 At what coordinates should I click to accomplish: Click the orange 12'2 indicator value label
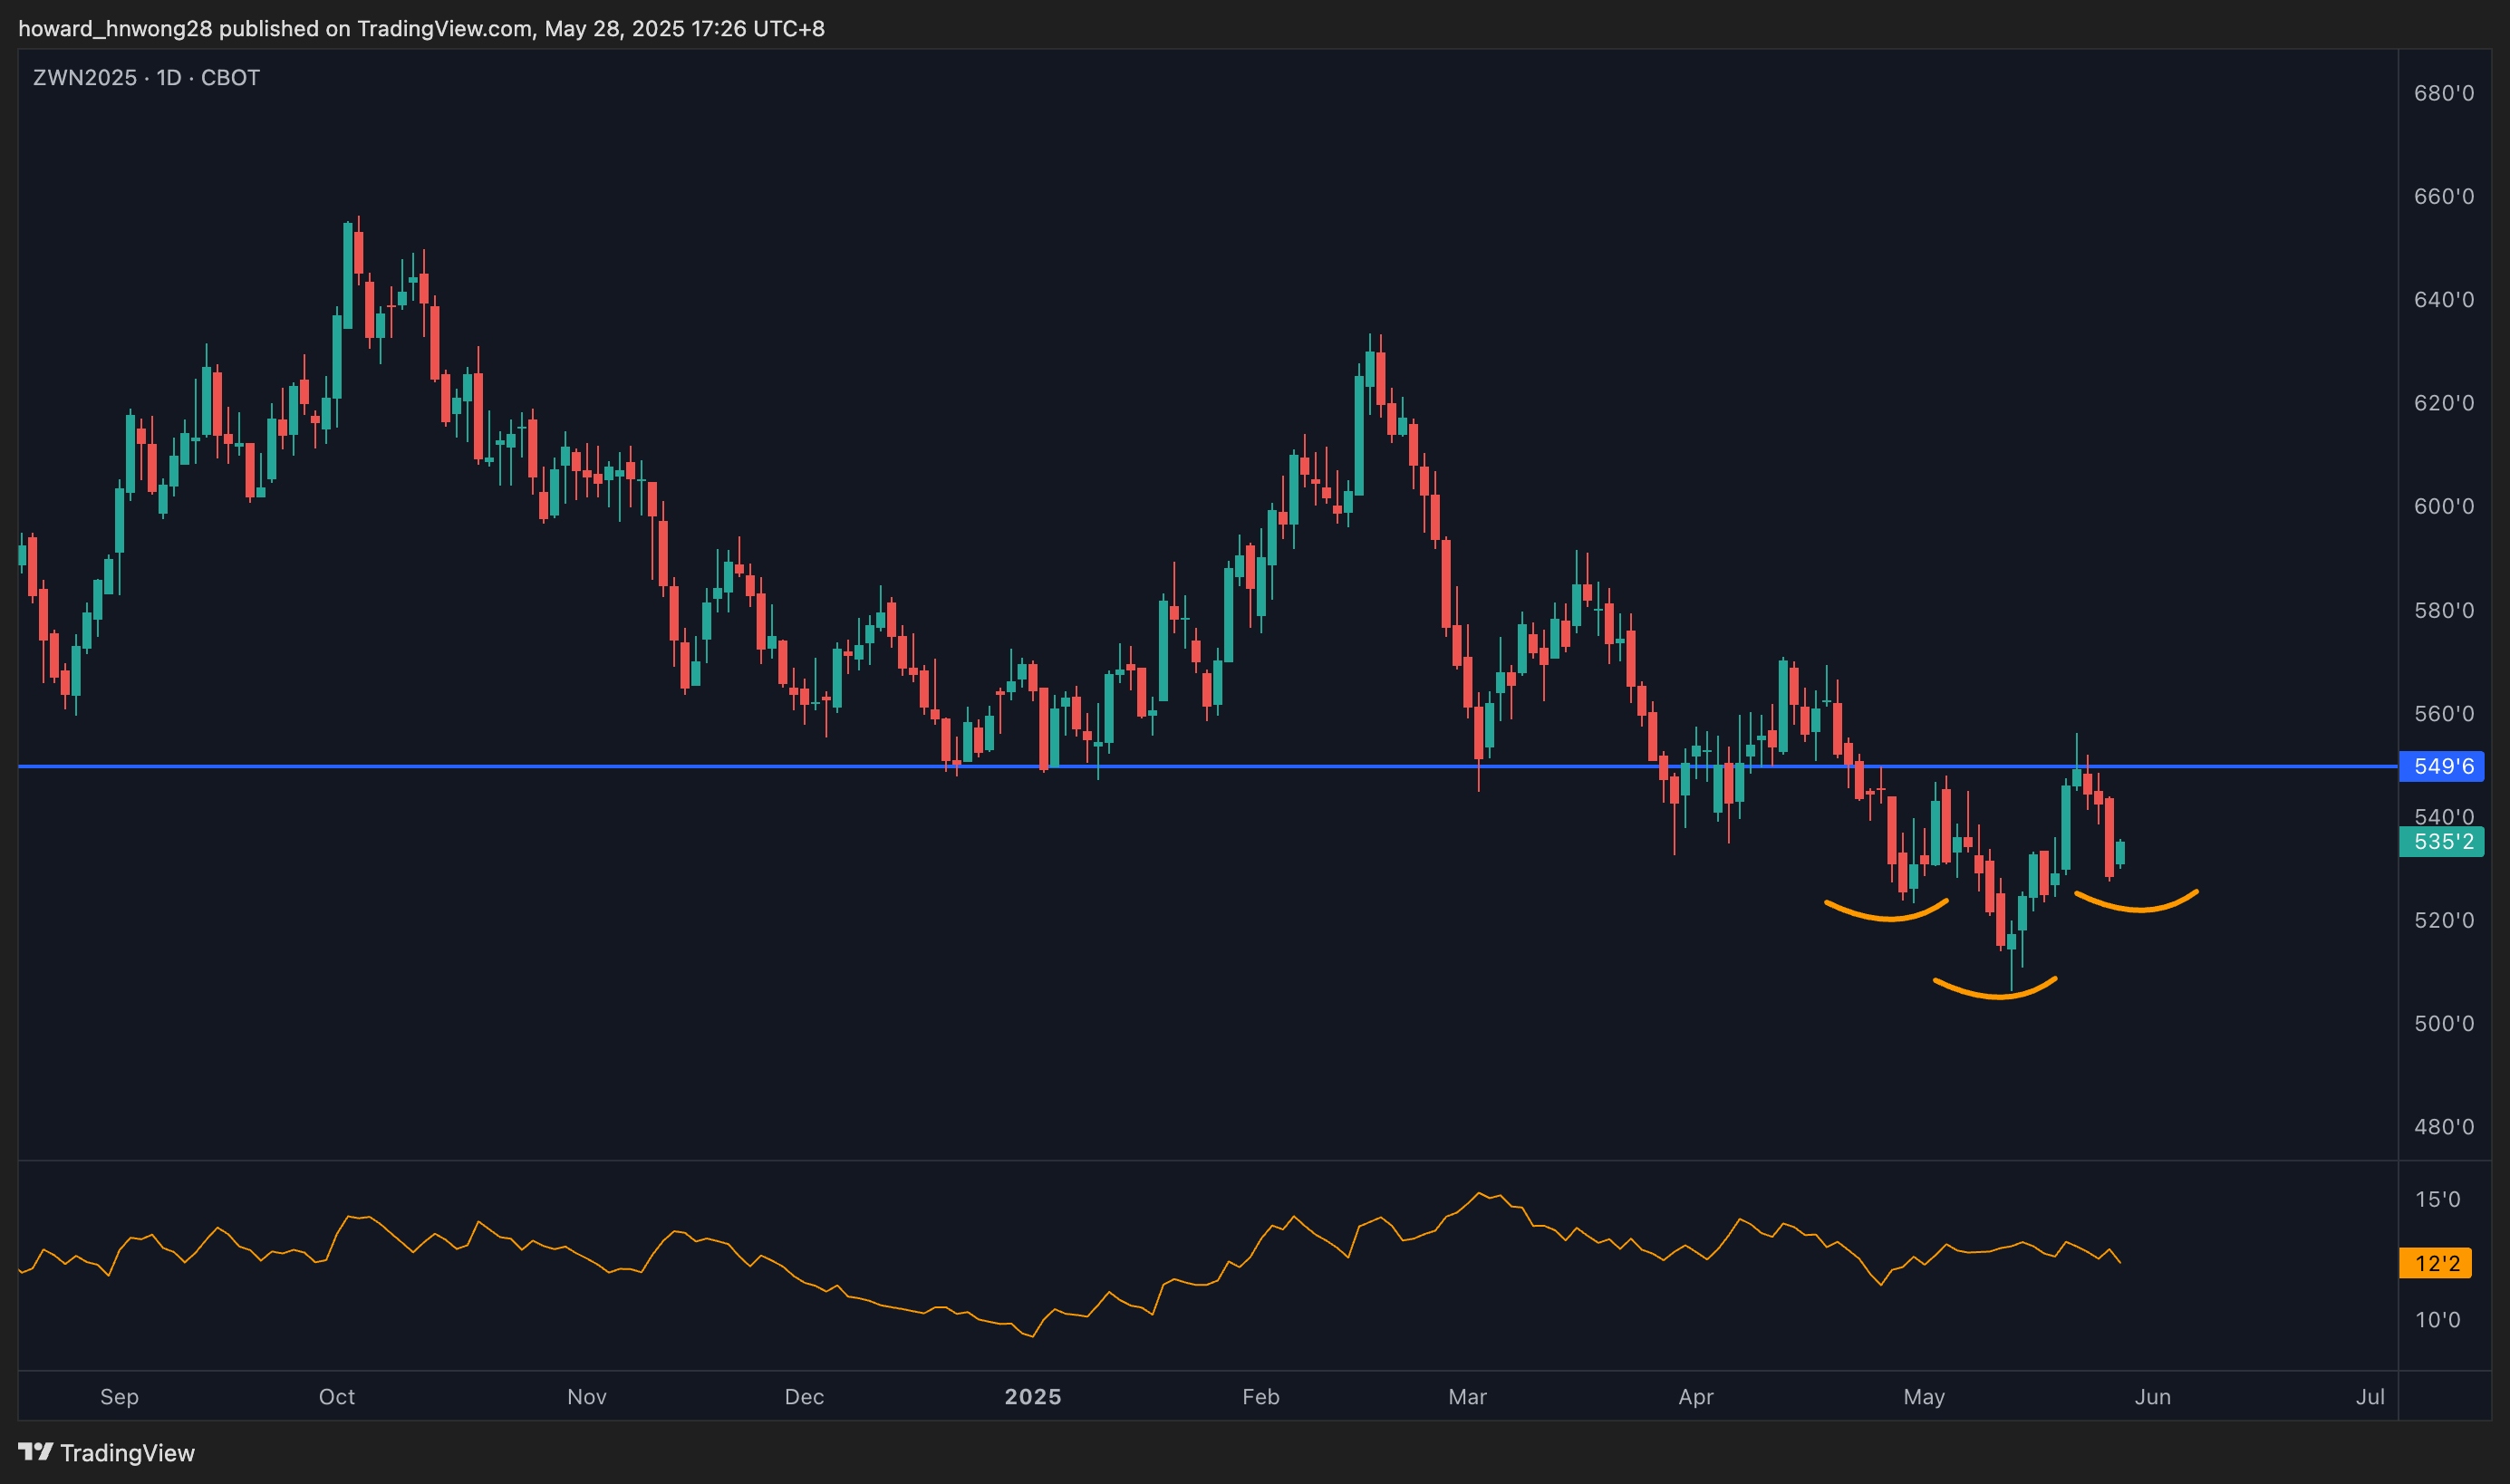(2435, 1263)
